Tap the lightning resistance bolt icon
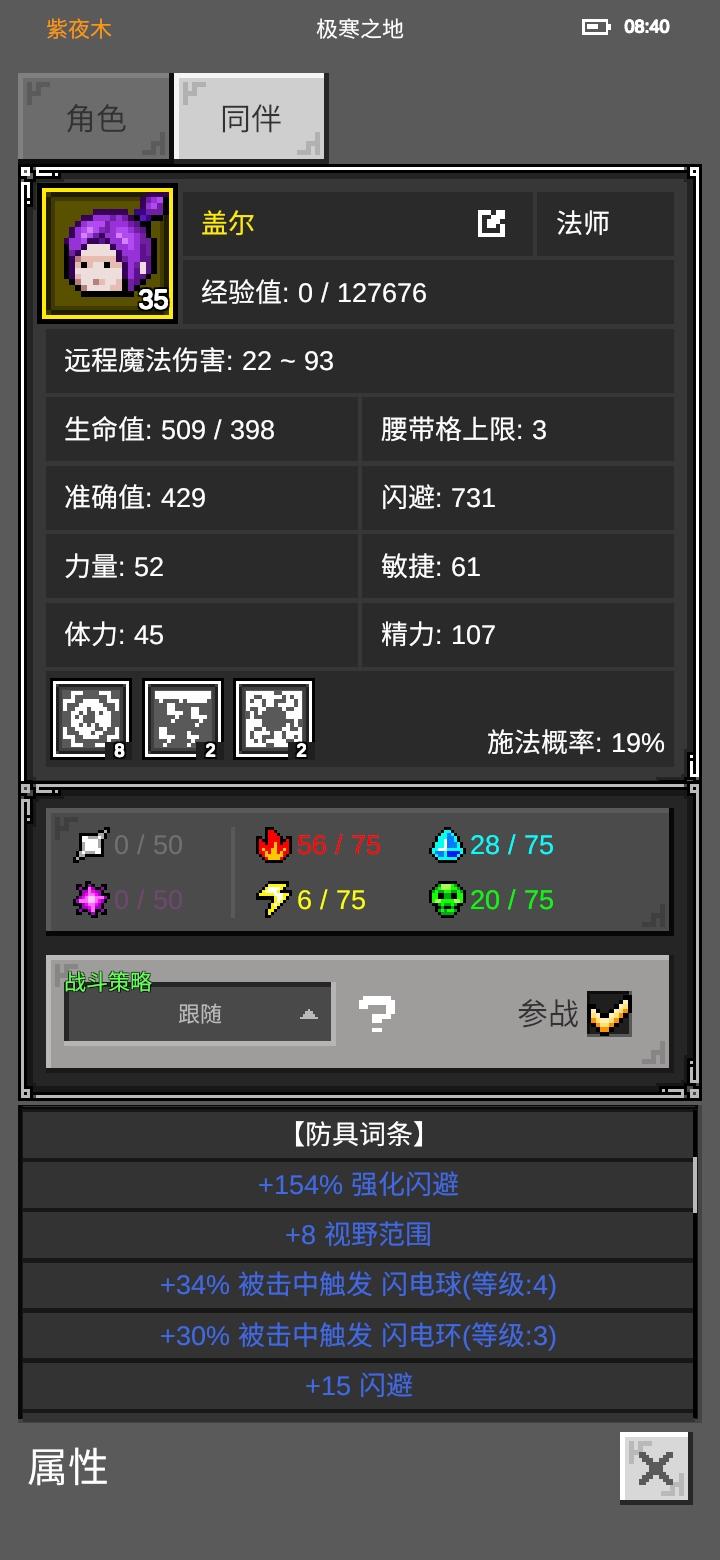Screen dimensions: 720x1560 click(x=273, y=899)
